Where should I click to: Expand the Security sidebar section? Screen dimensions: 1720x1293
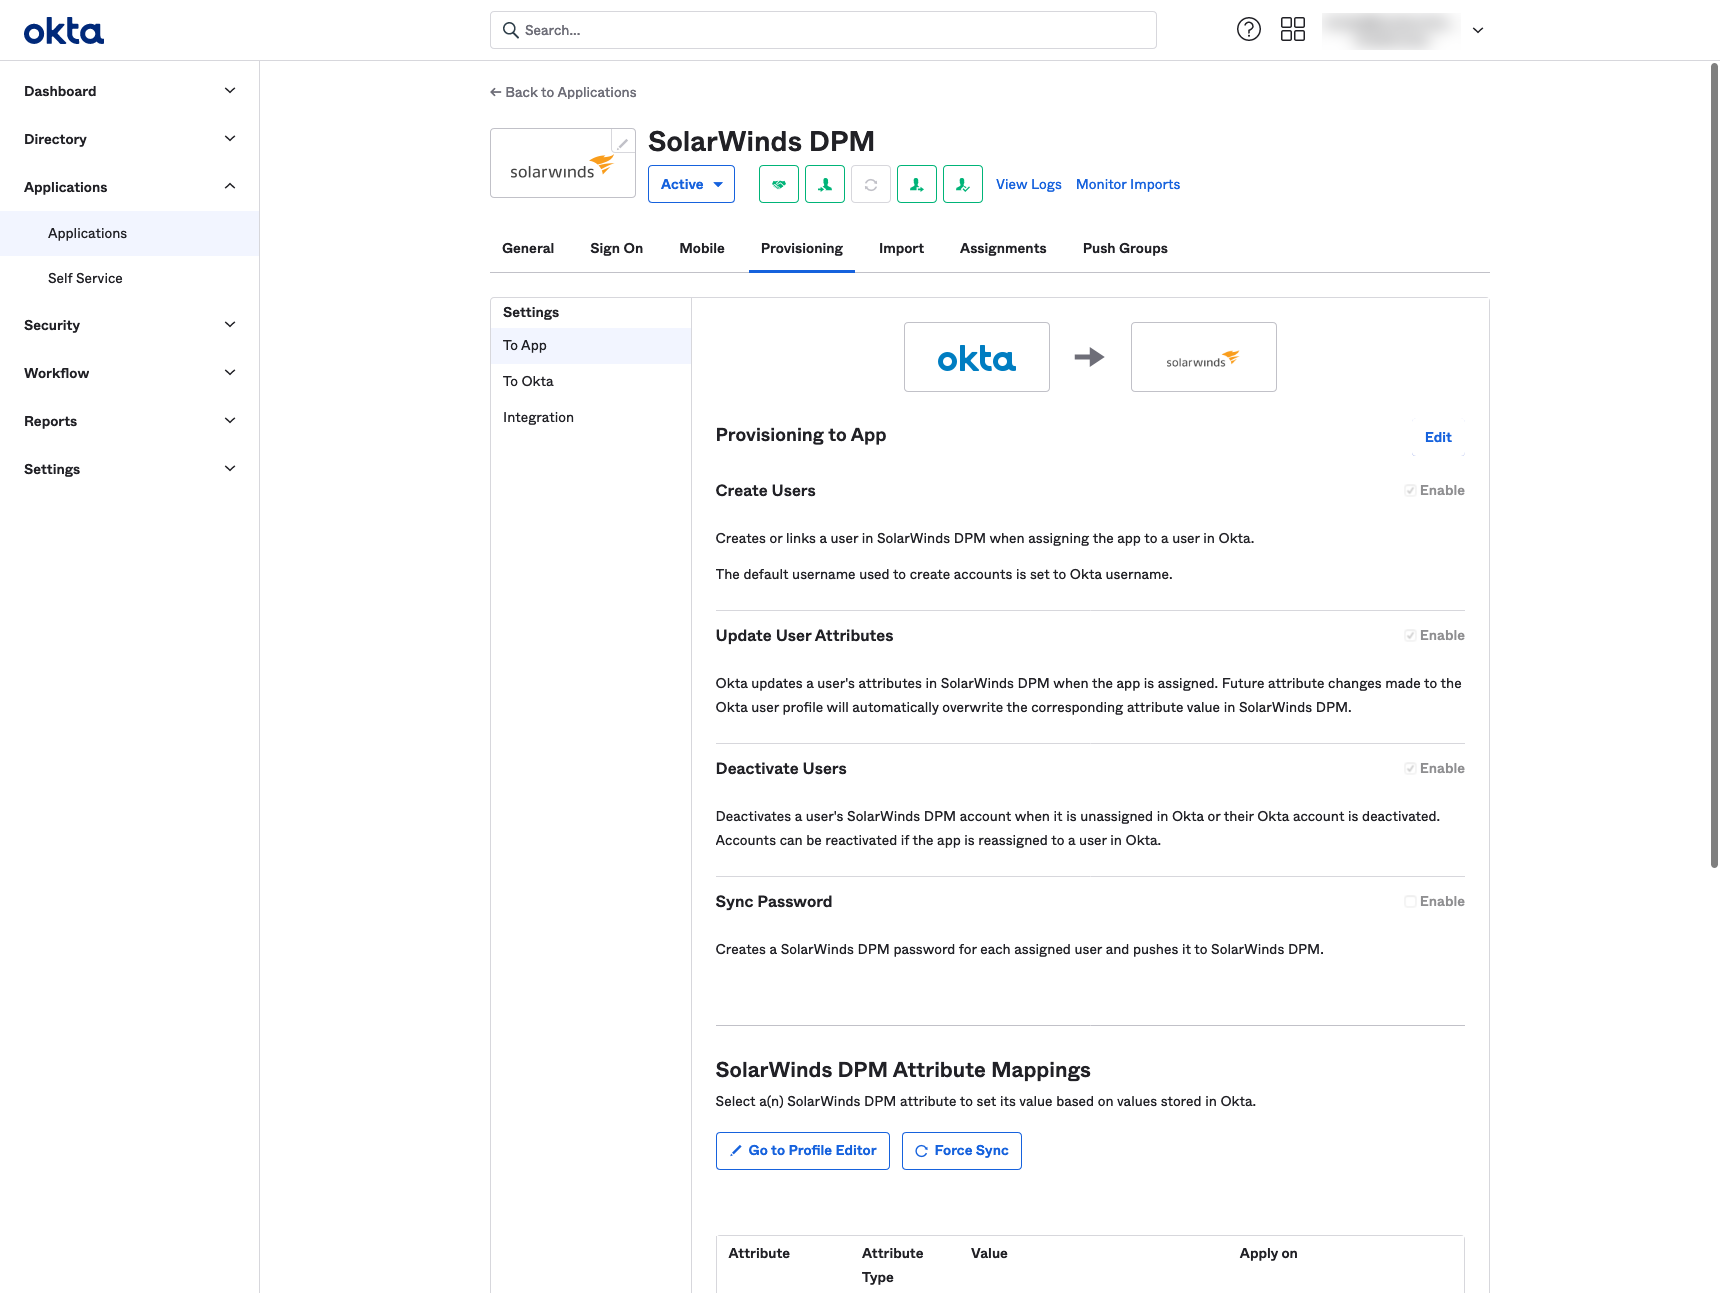pos(130,325)
